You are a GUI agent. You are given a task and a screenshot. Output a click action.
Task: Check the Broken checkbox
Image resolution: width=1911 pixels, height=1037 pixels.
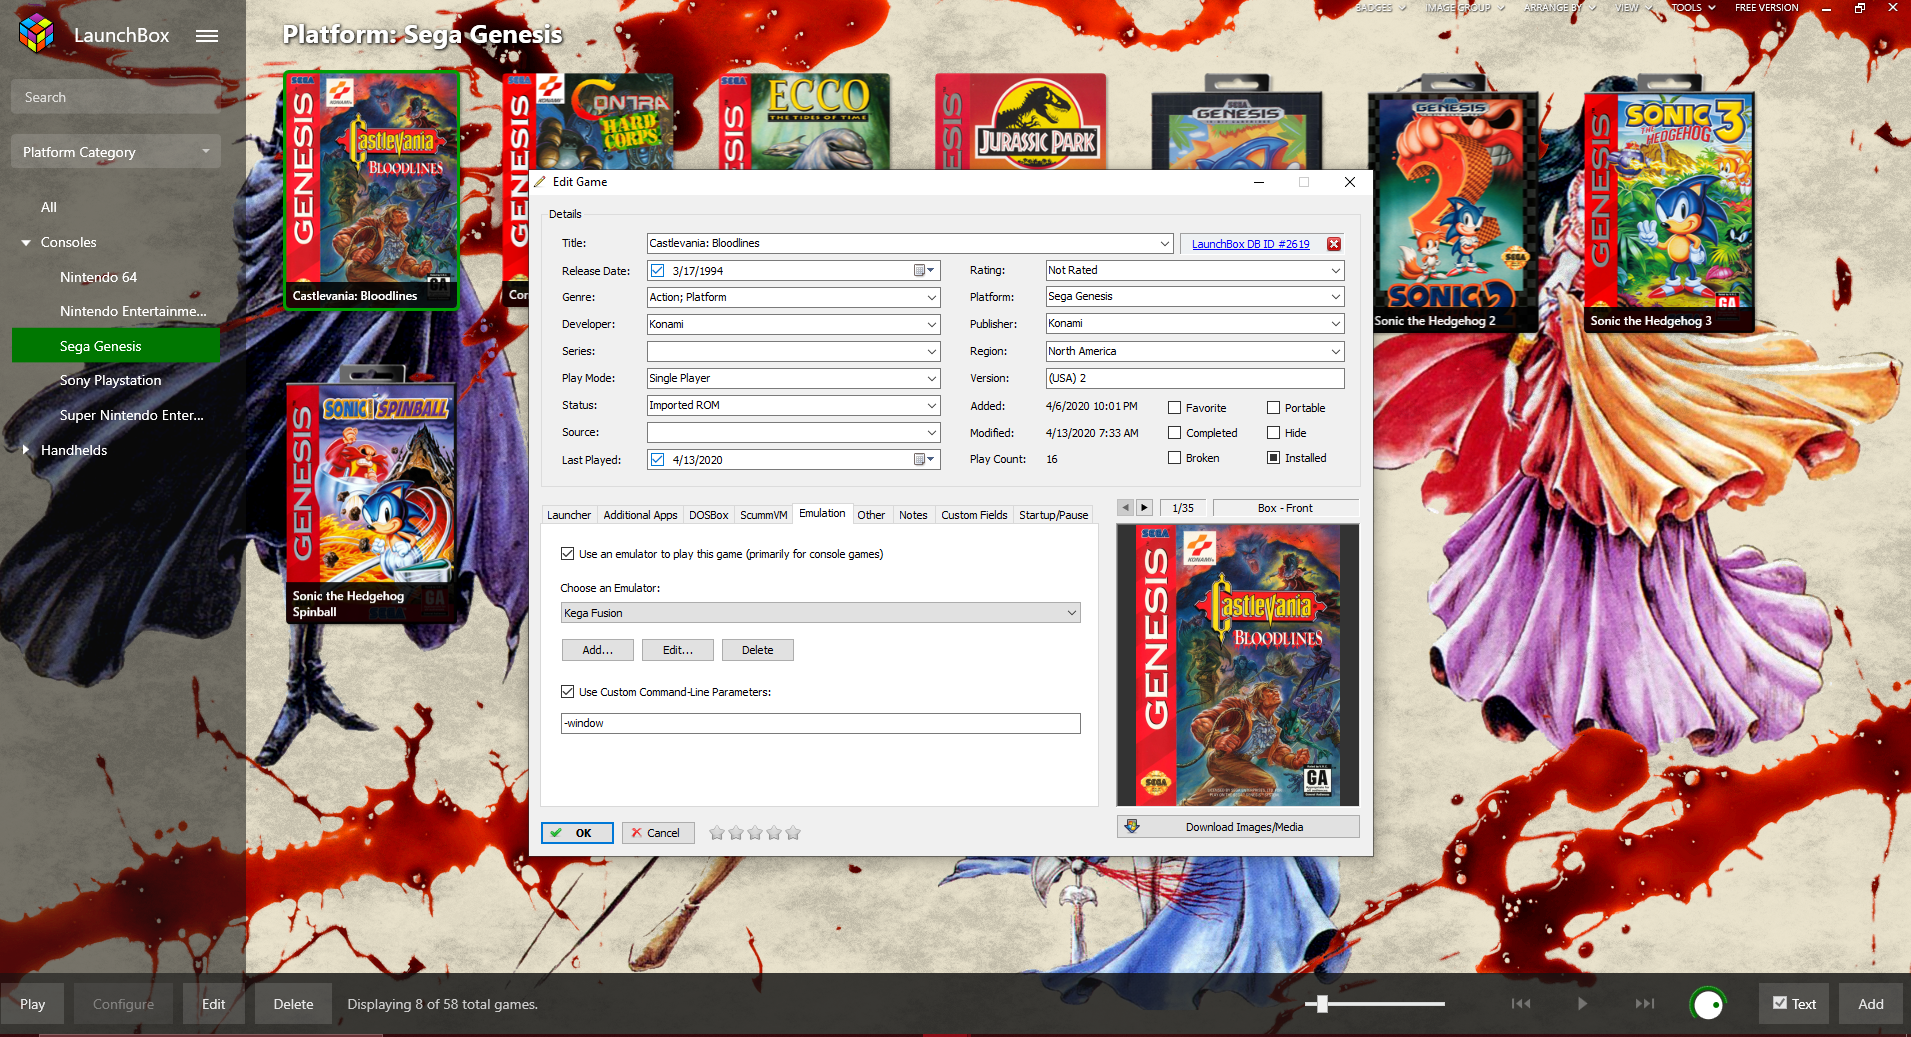[x=1175, y=458]
